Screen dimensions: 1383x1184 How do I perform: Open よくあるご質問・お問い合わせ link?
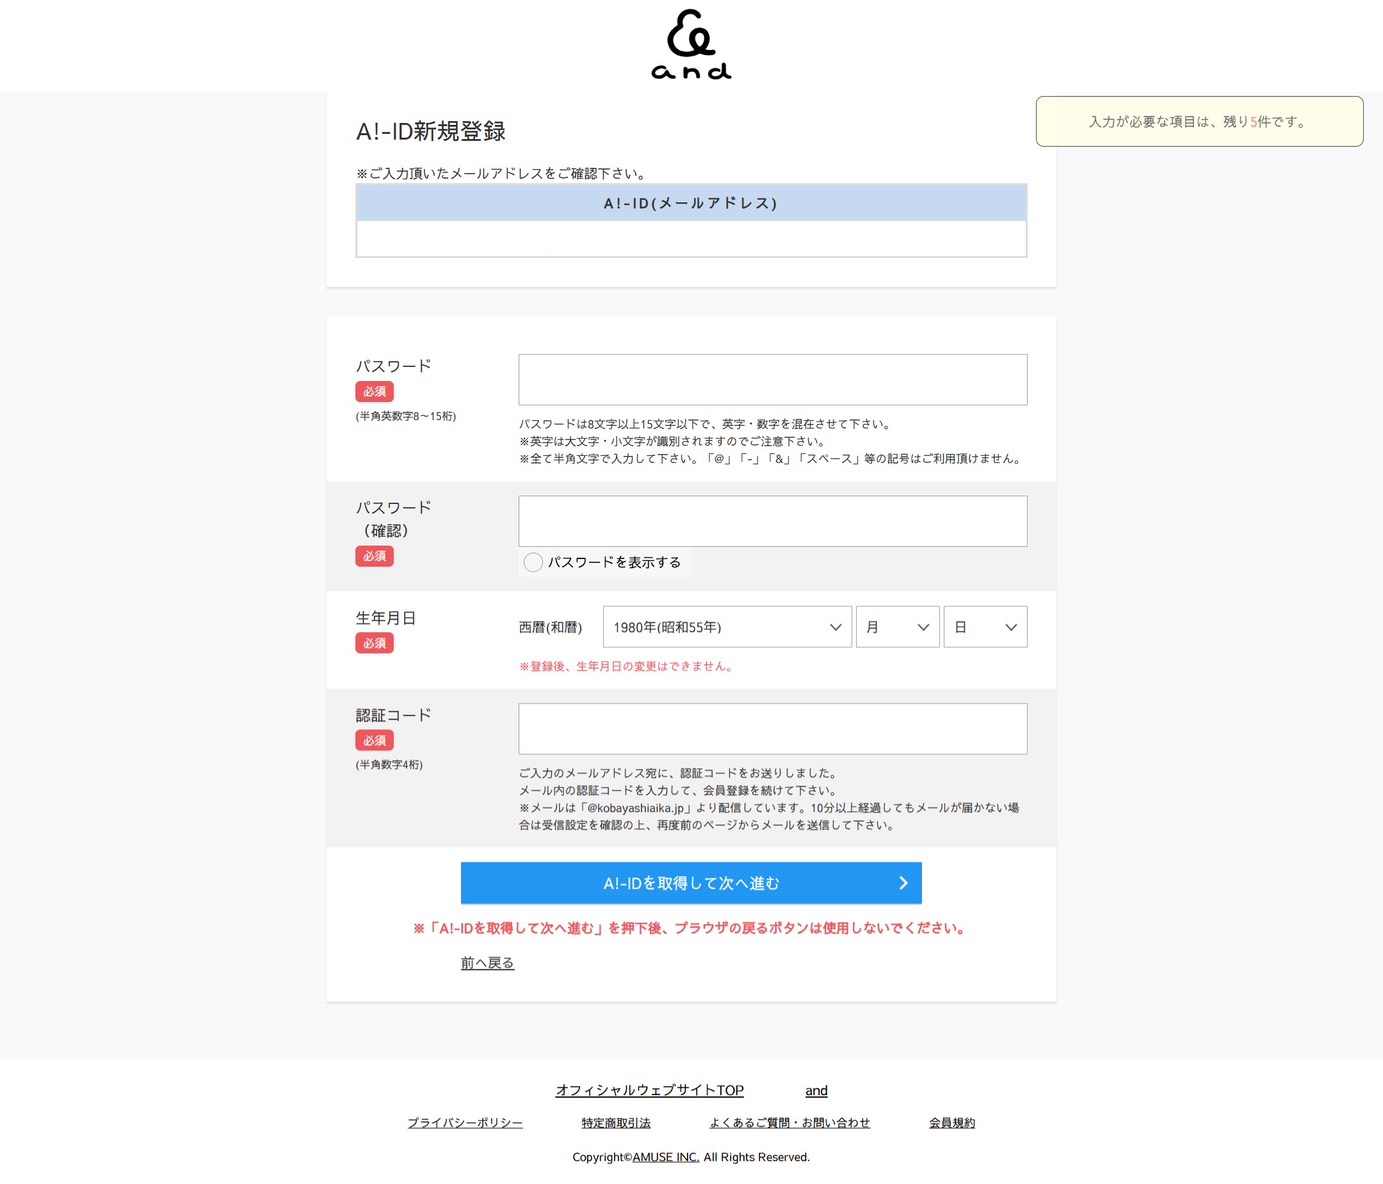click(x=789, y=1123)
